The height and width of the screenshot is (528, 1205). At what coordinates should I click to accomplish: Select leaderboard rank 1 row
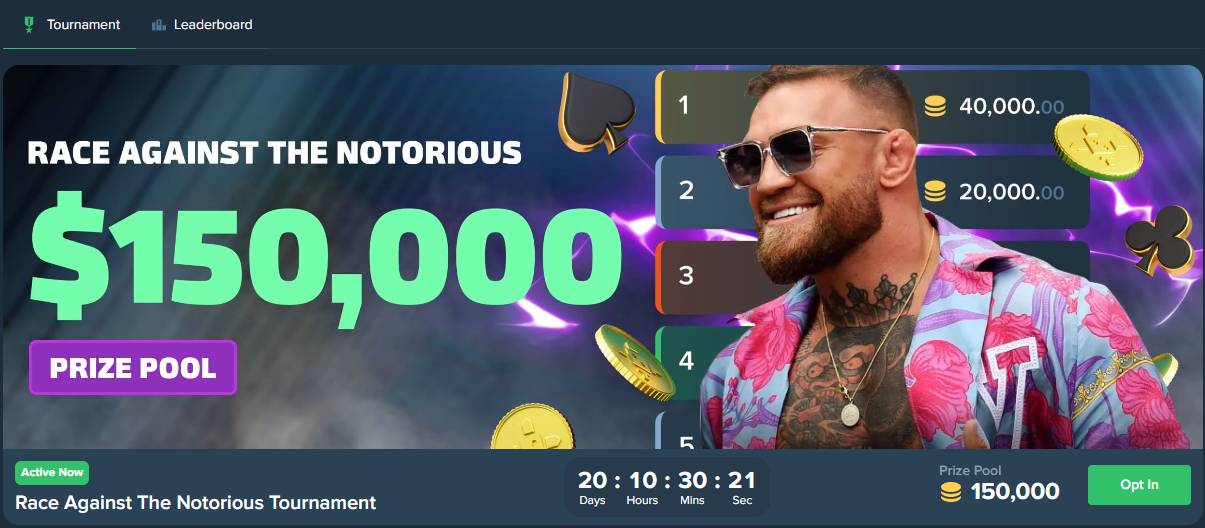click(x=872, y=106)
